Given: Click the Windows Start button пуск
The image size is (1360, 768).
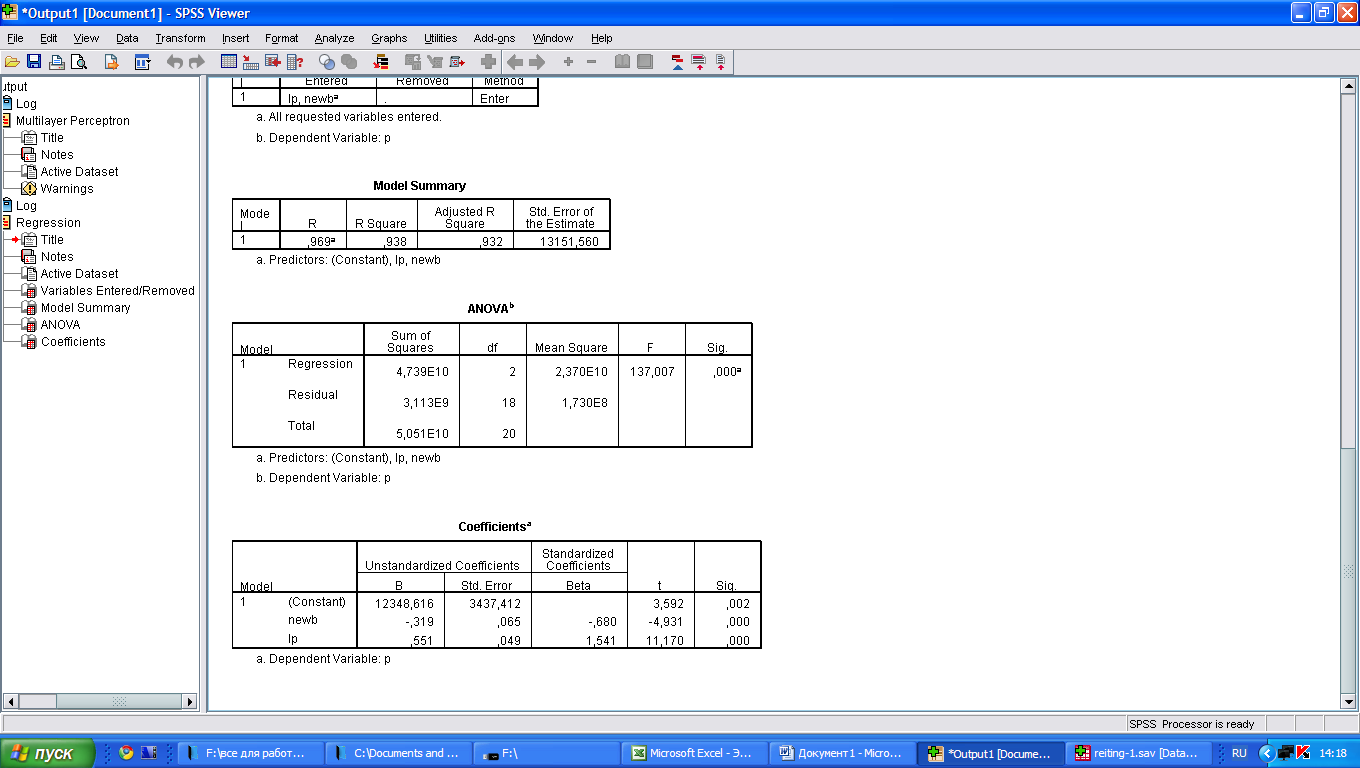Looking at the screenshot, I should tap(48, 753).
